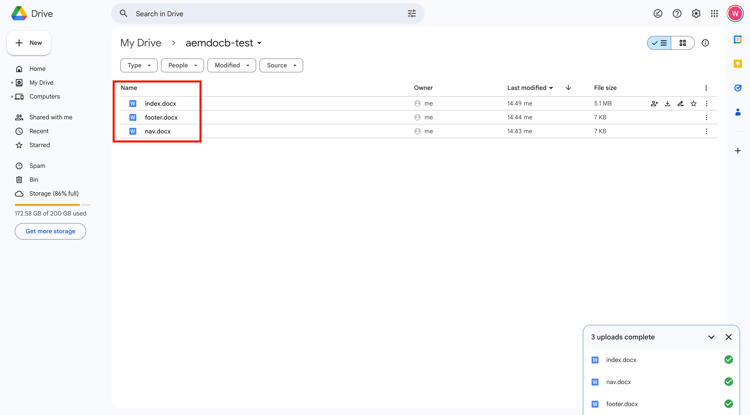The image size is (750, 415).
Task: Open the Help question mark icon
Action: (677, 13)
